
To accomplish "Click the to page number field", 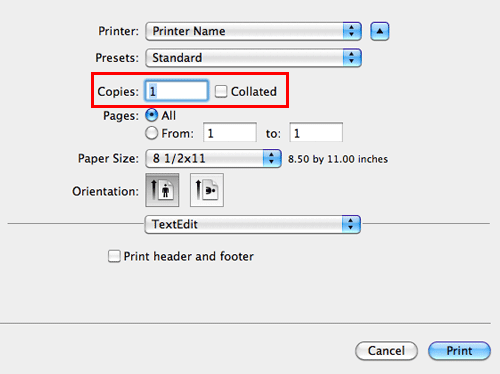I will [x=316, y=133].
